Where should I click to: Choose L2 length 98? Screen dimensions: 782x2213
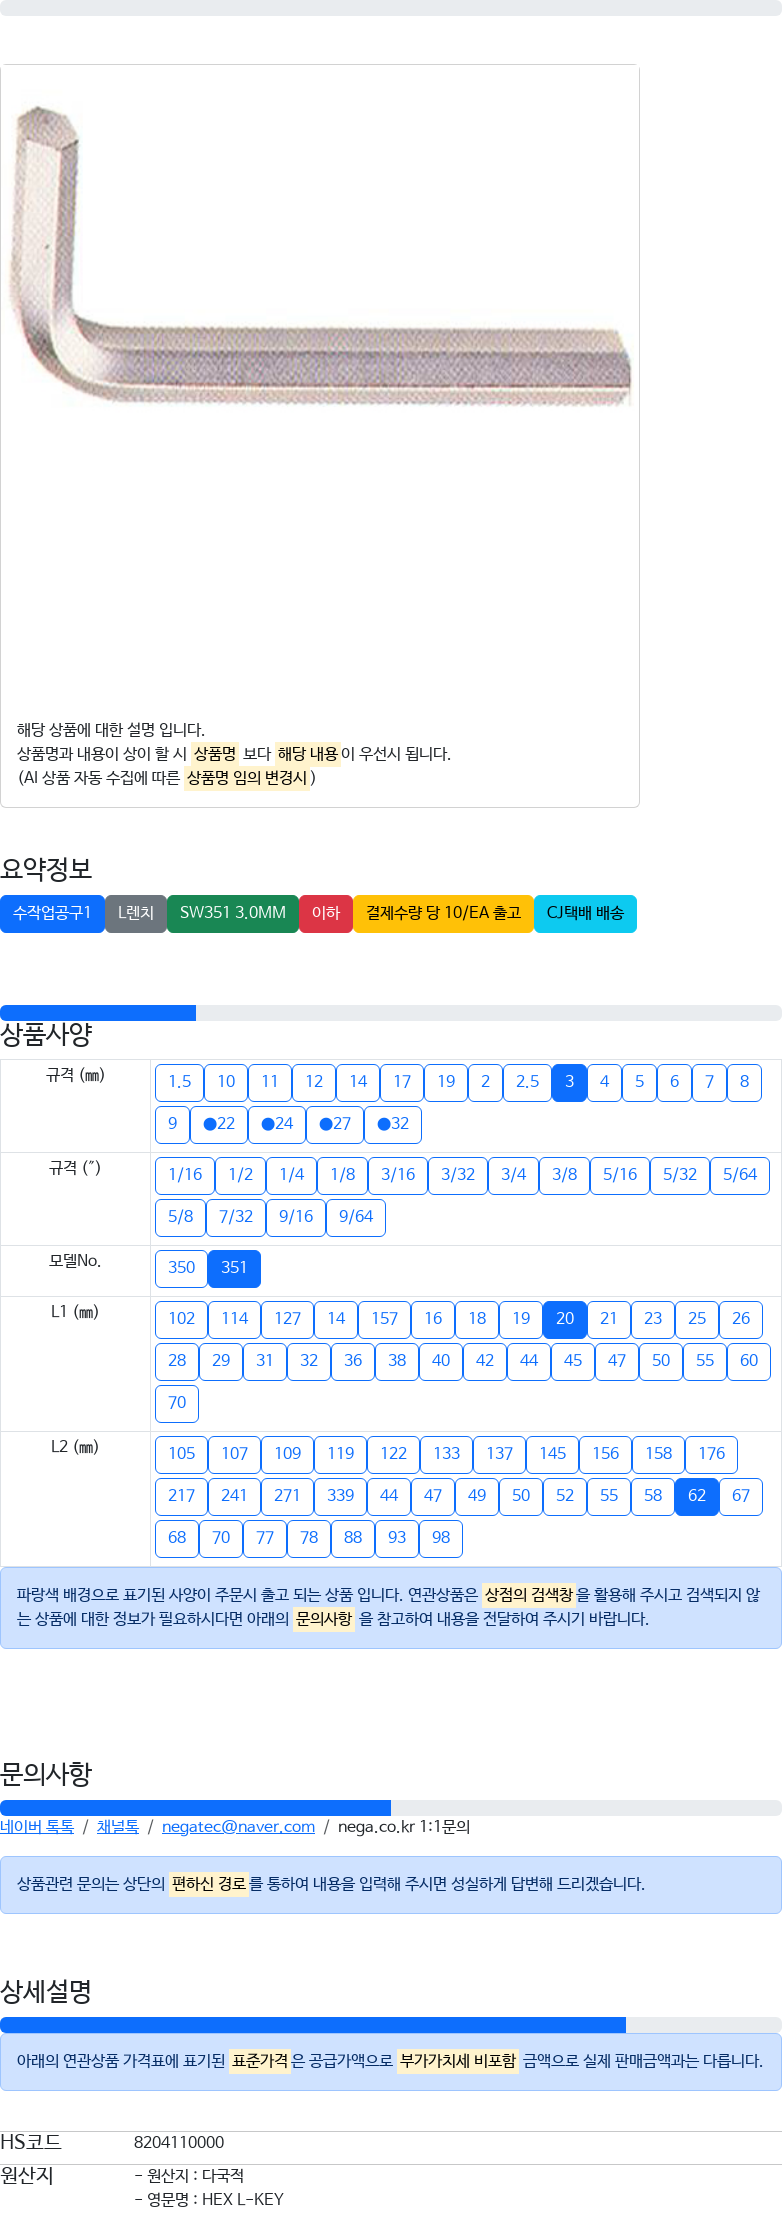pos(441,1538)
